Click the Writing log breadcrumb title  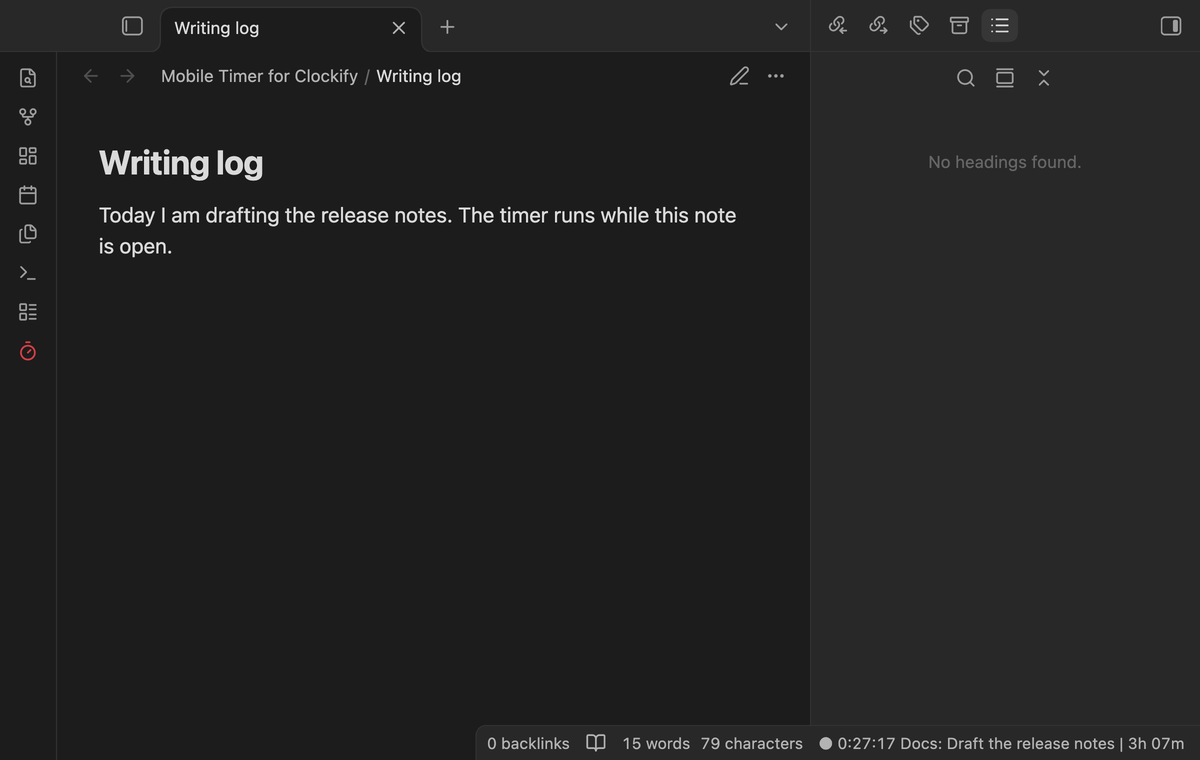[418, 76]
